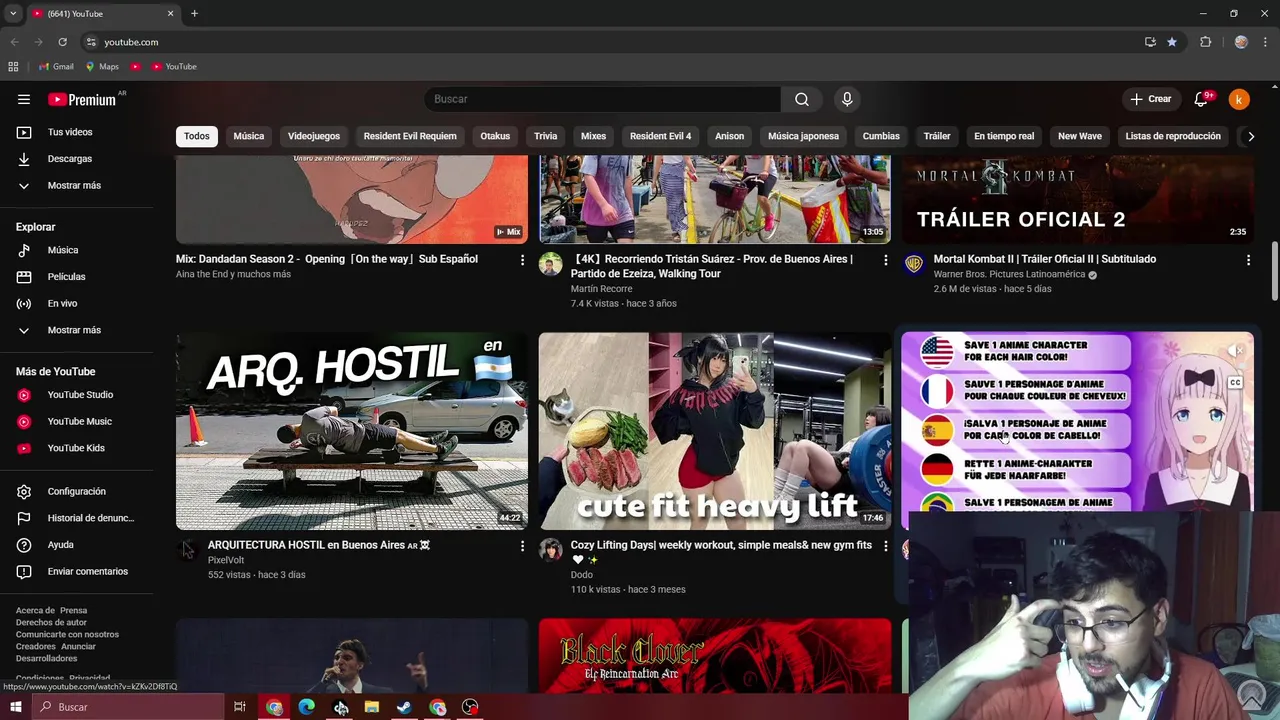This screenshot has height=720, width=1280.
Task: Start voice search with microphone
Action: [847, 99]
